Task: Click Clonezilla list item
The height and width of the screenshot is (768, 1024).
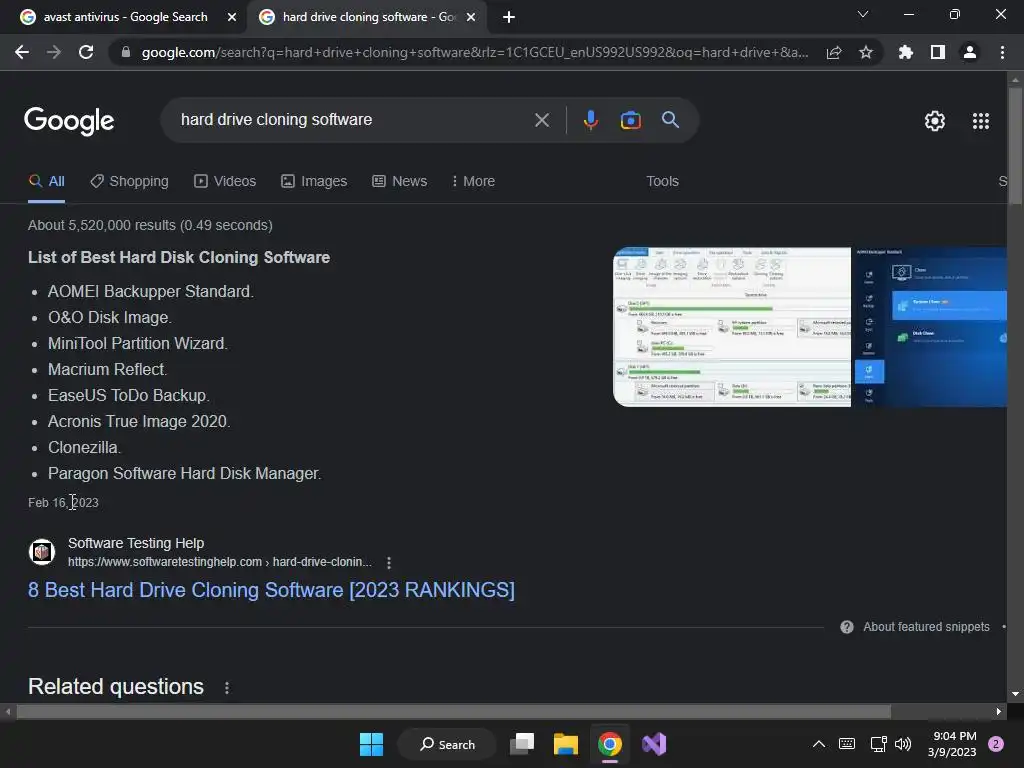Action: [x=85, y=447]
